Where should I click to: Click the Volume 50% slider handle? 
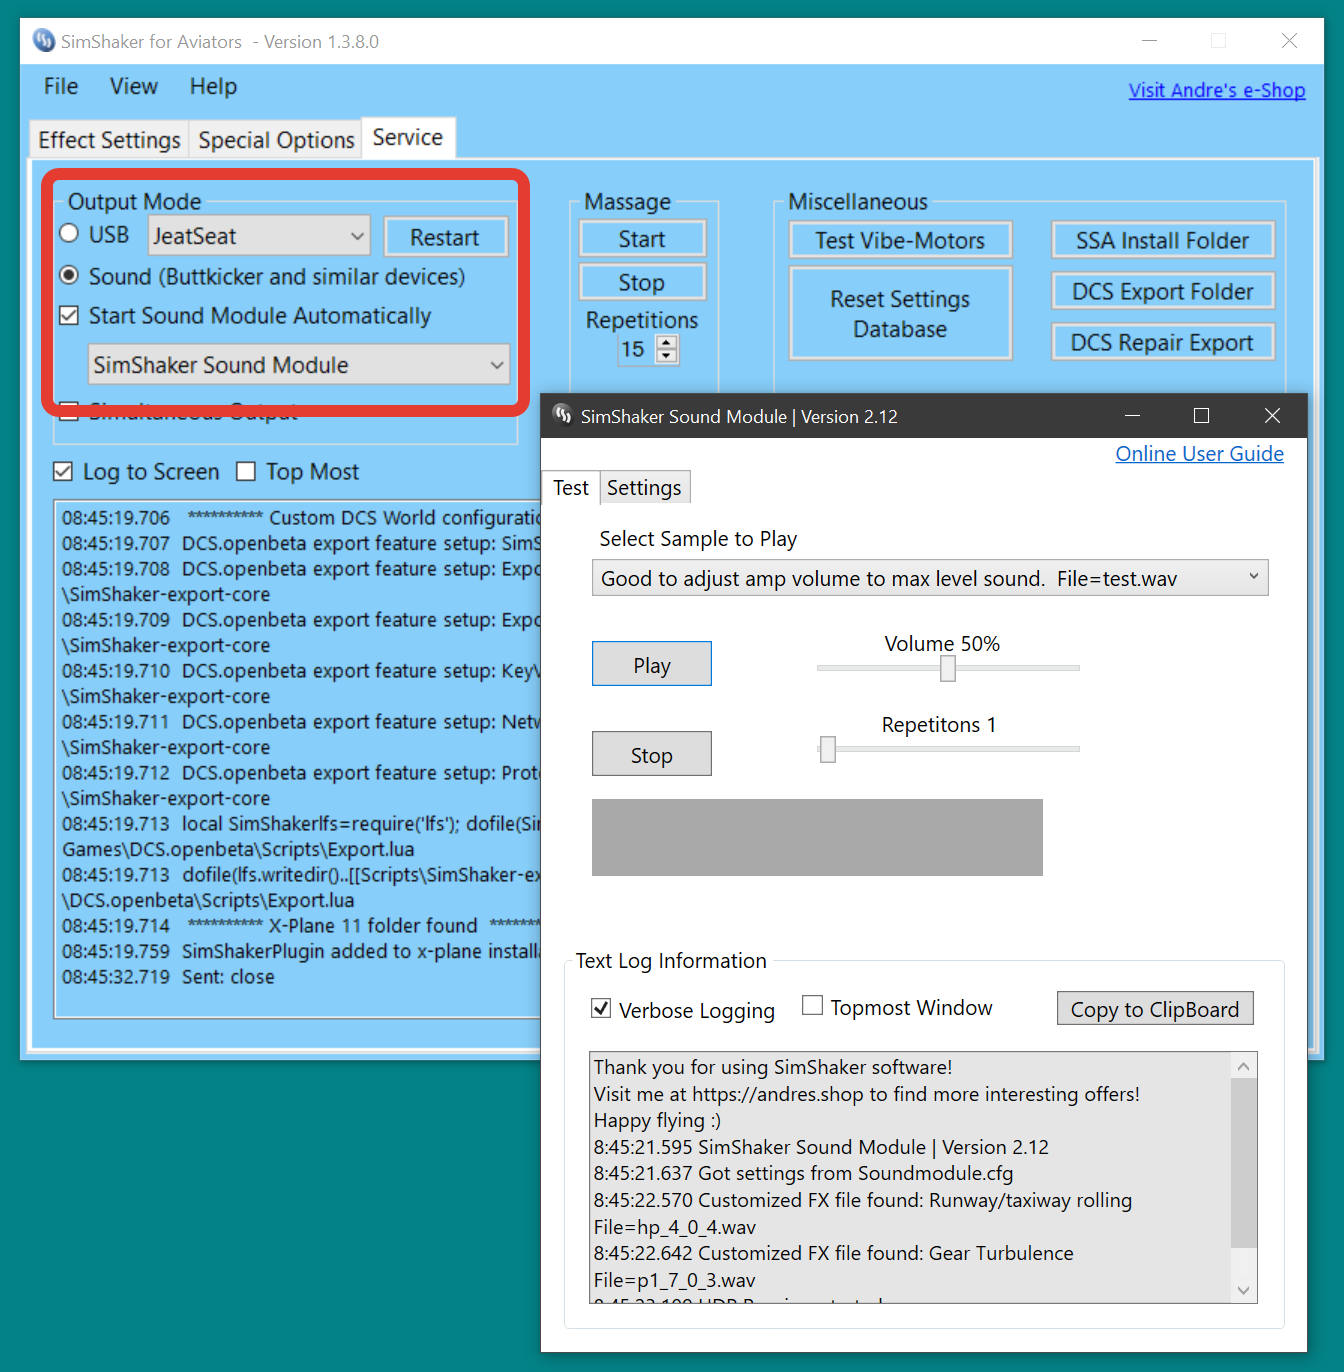[948, 668]
